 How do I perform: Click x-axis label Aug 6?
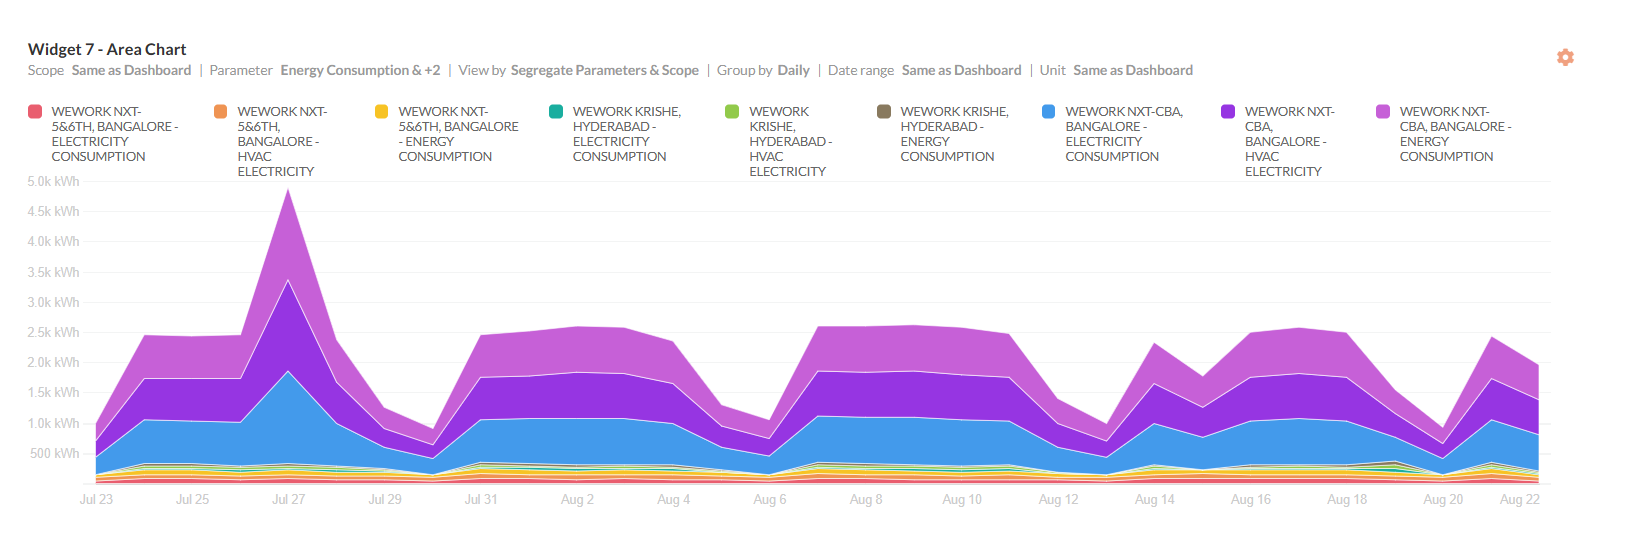pos(770,499)
